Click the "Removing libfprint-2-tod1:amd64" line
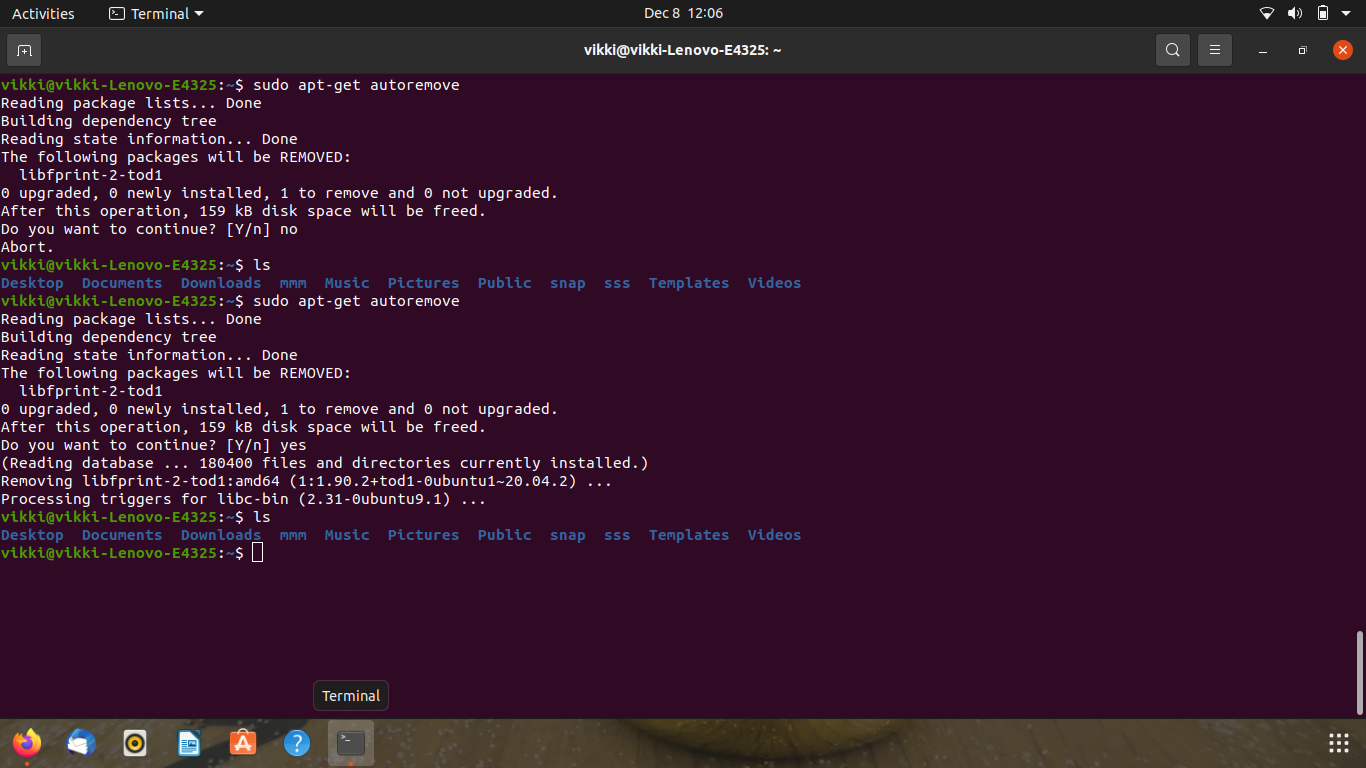This screenshot has height=768, width=1366. (x=306, y=481)
